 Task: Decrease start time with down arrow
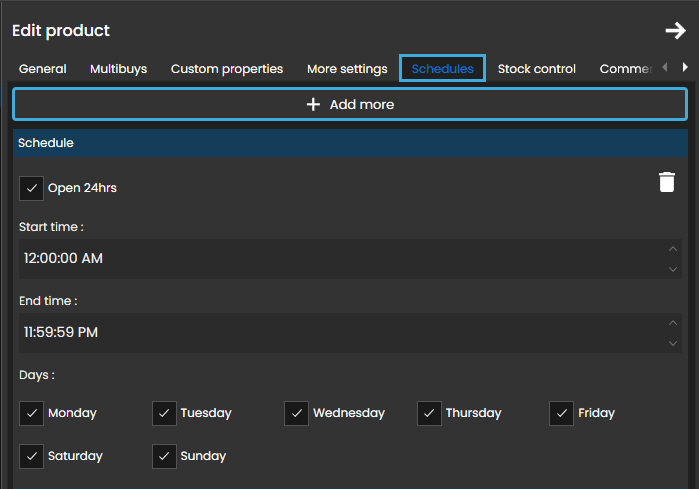(x=673, y=268)
